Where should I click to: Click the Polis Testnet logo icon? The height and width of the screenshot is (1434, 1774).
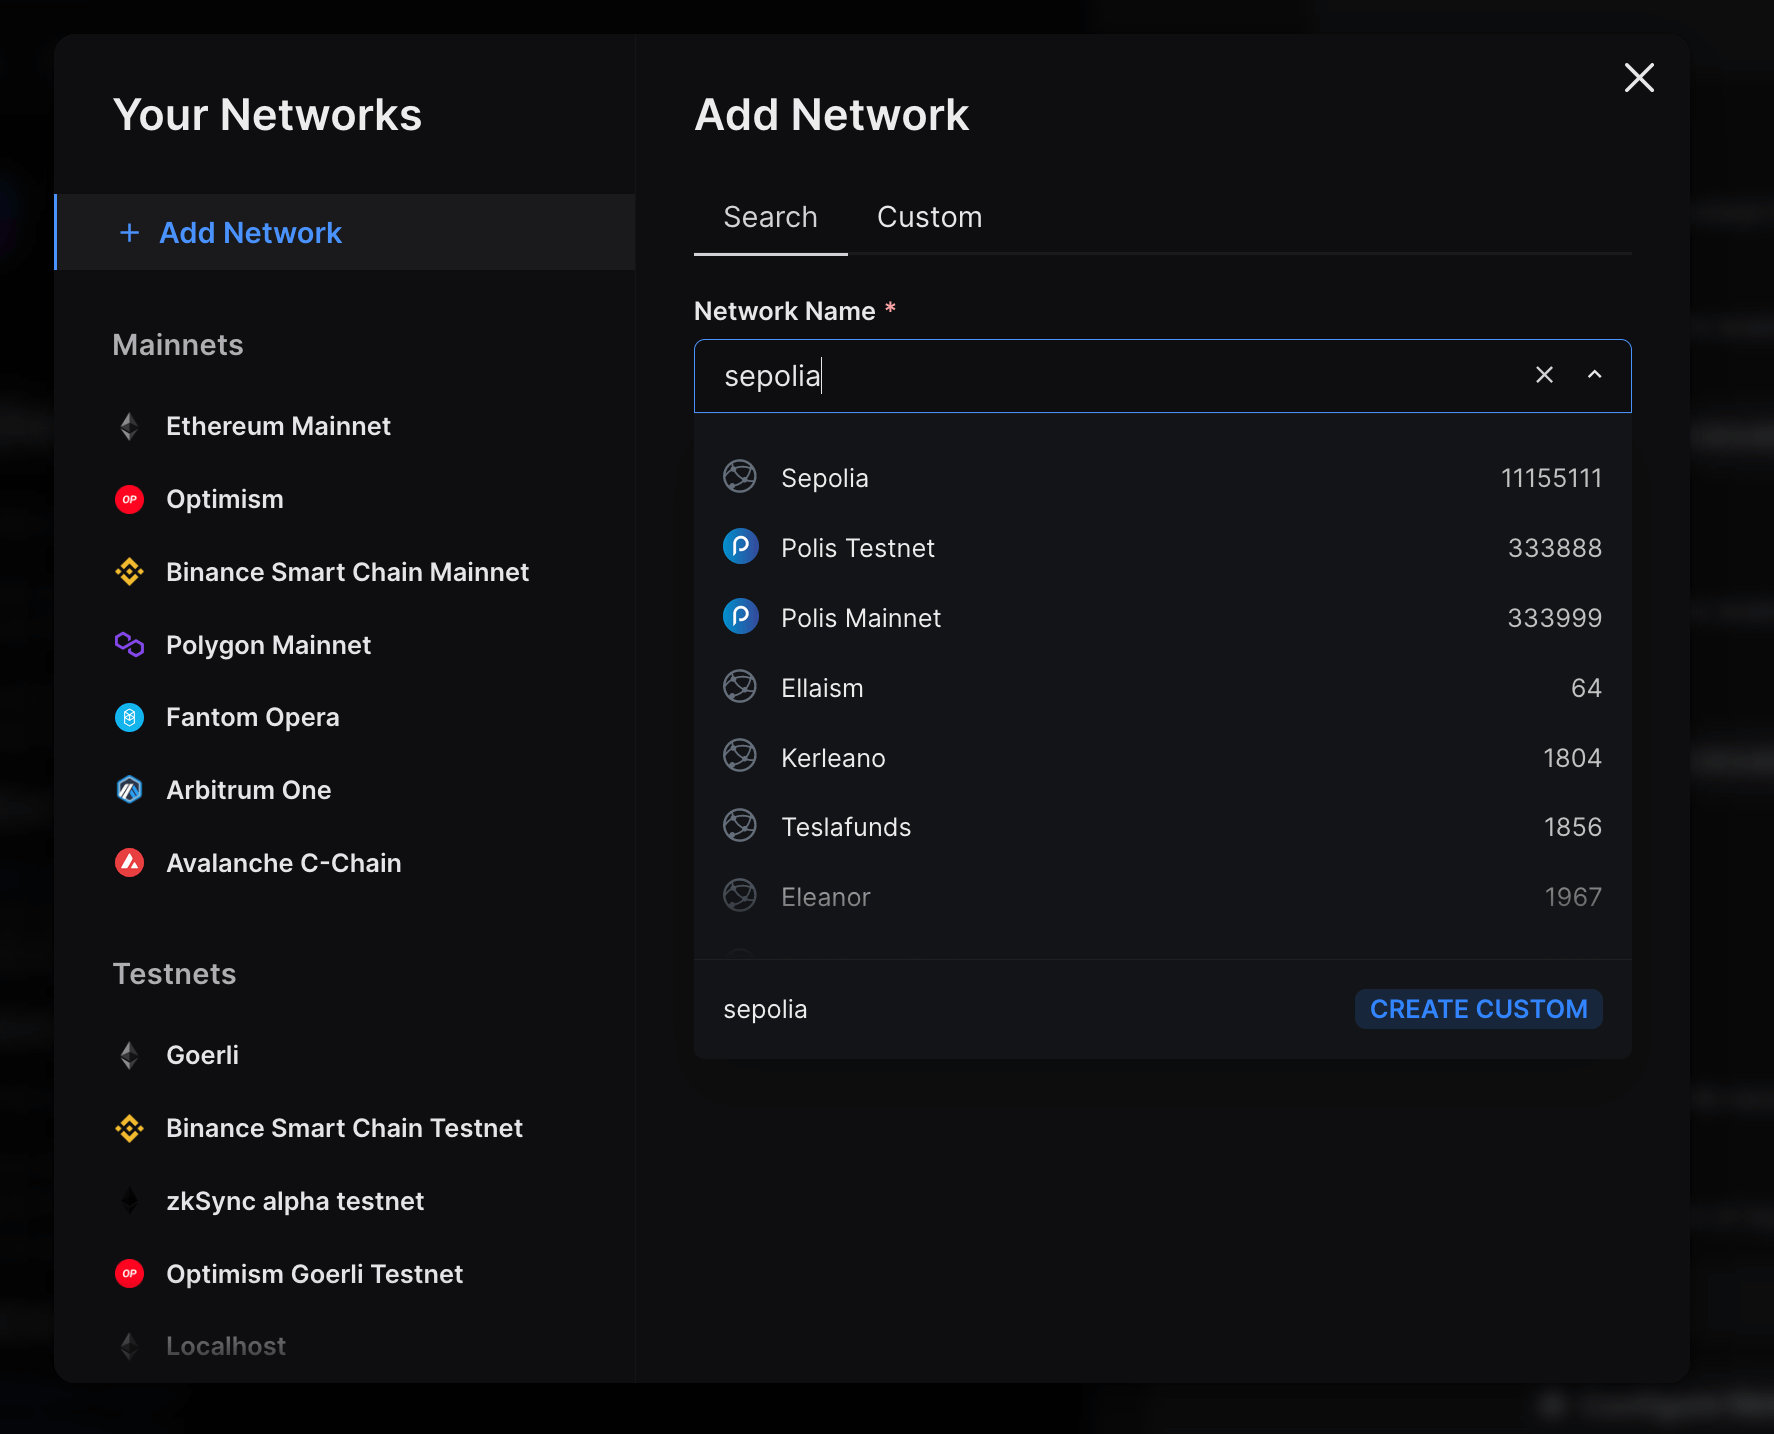[x=740, y=547]
